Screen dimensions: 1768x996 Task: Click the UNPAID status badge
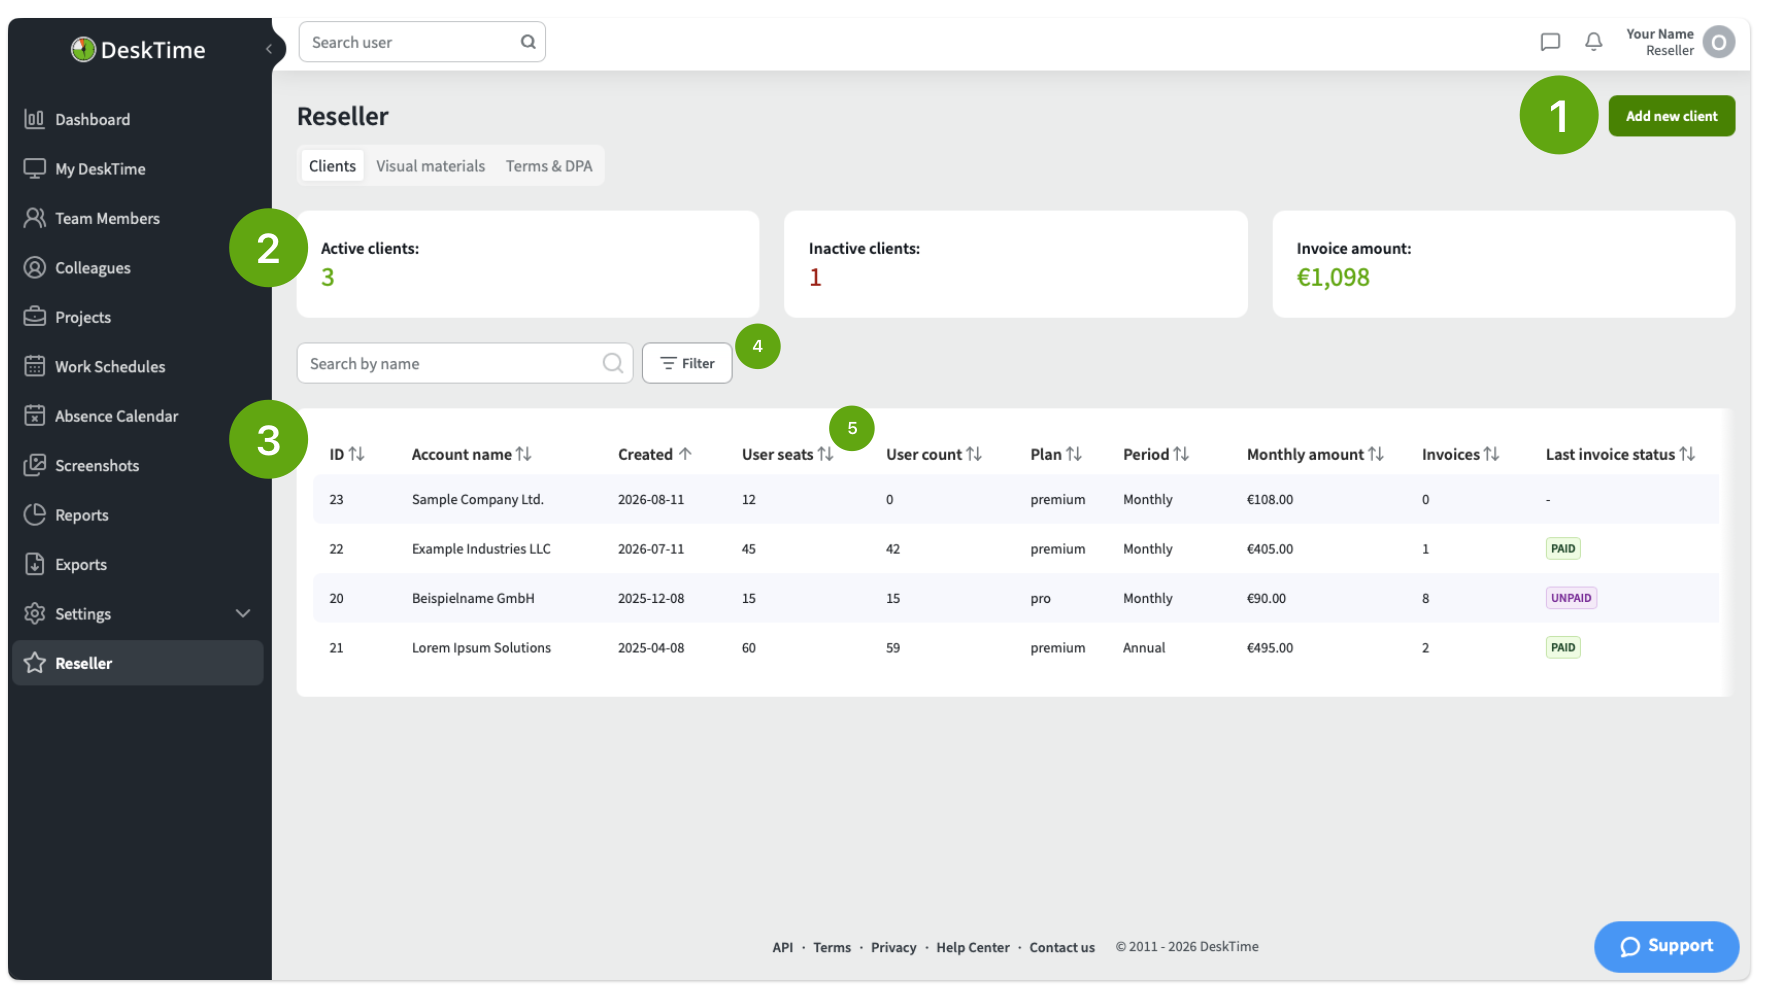coord(1571,598)
